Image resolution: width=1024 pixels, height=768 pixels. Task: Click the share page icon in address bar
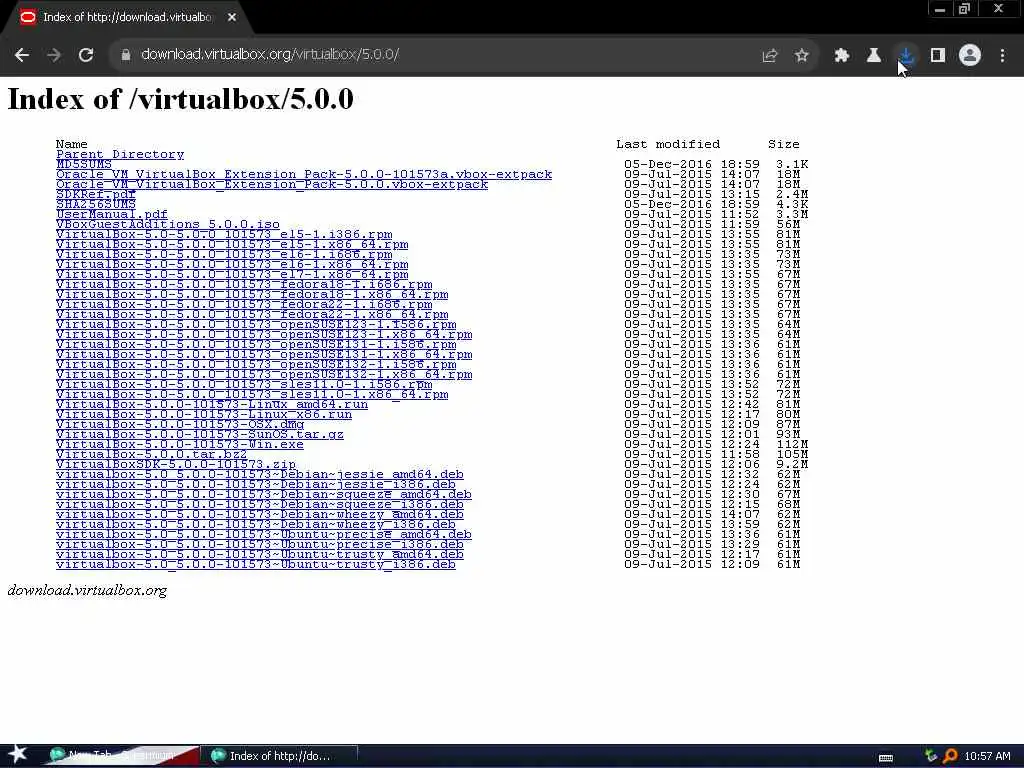click(x=770, y=56)
